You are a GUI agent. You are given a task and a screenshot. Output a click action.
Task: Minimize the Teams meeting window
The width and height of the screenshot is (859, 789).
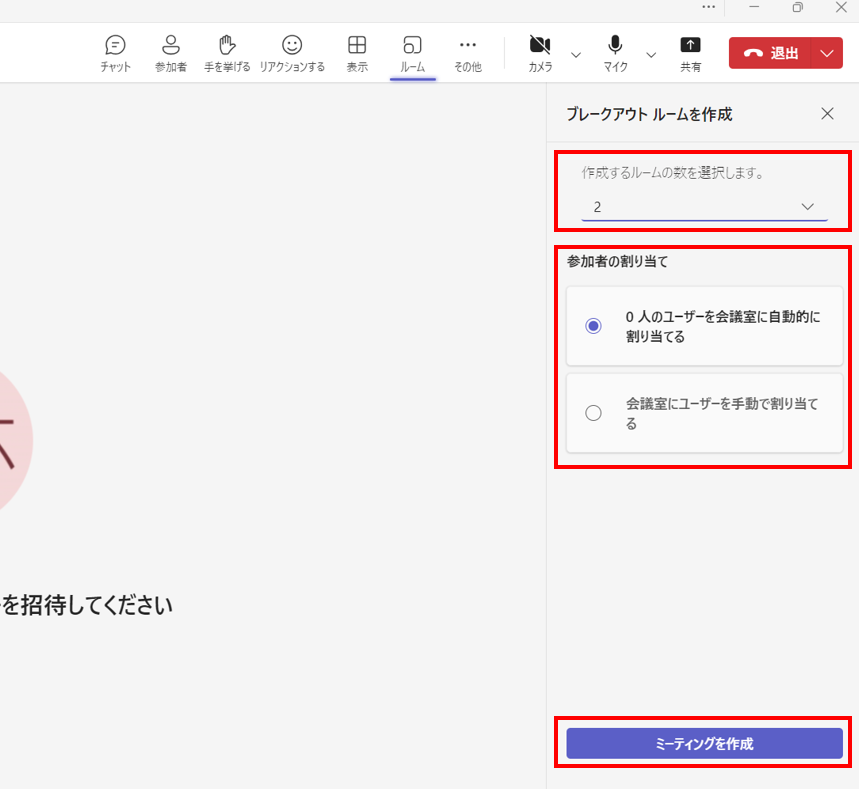point(754,7)
